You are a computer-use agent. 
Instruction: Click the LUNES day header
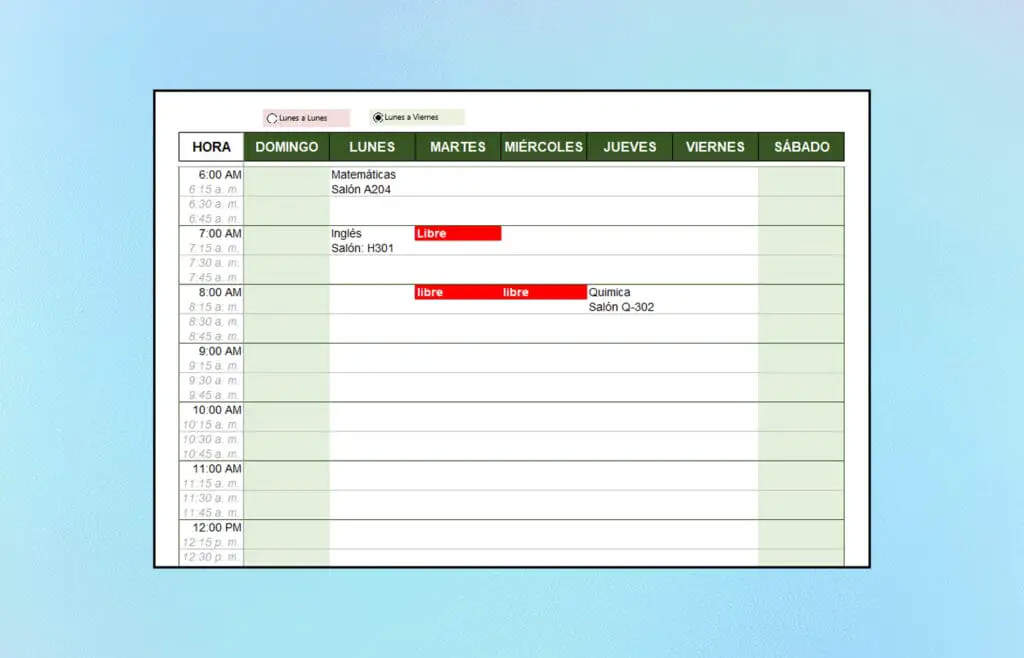372,147
